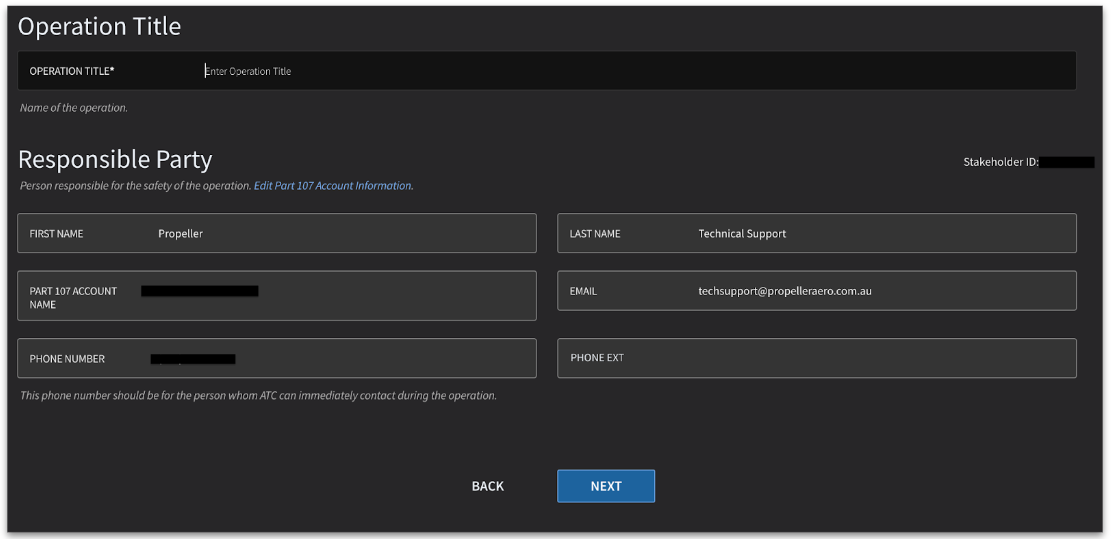The height and width of the screenshot is (539, 1111).
Task: Click the redacted Part 107 account name value
Action: (200, 291)
